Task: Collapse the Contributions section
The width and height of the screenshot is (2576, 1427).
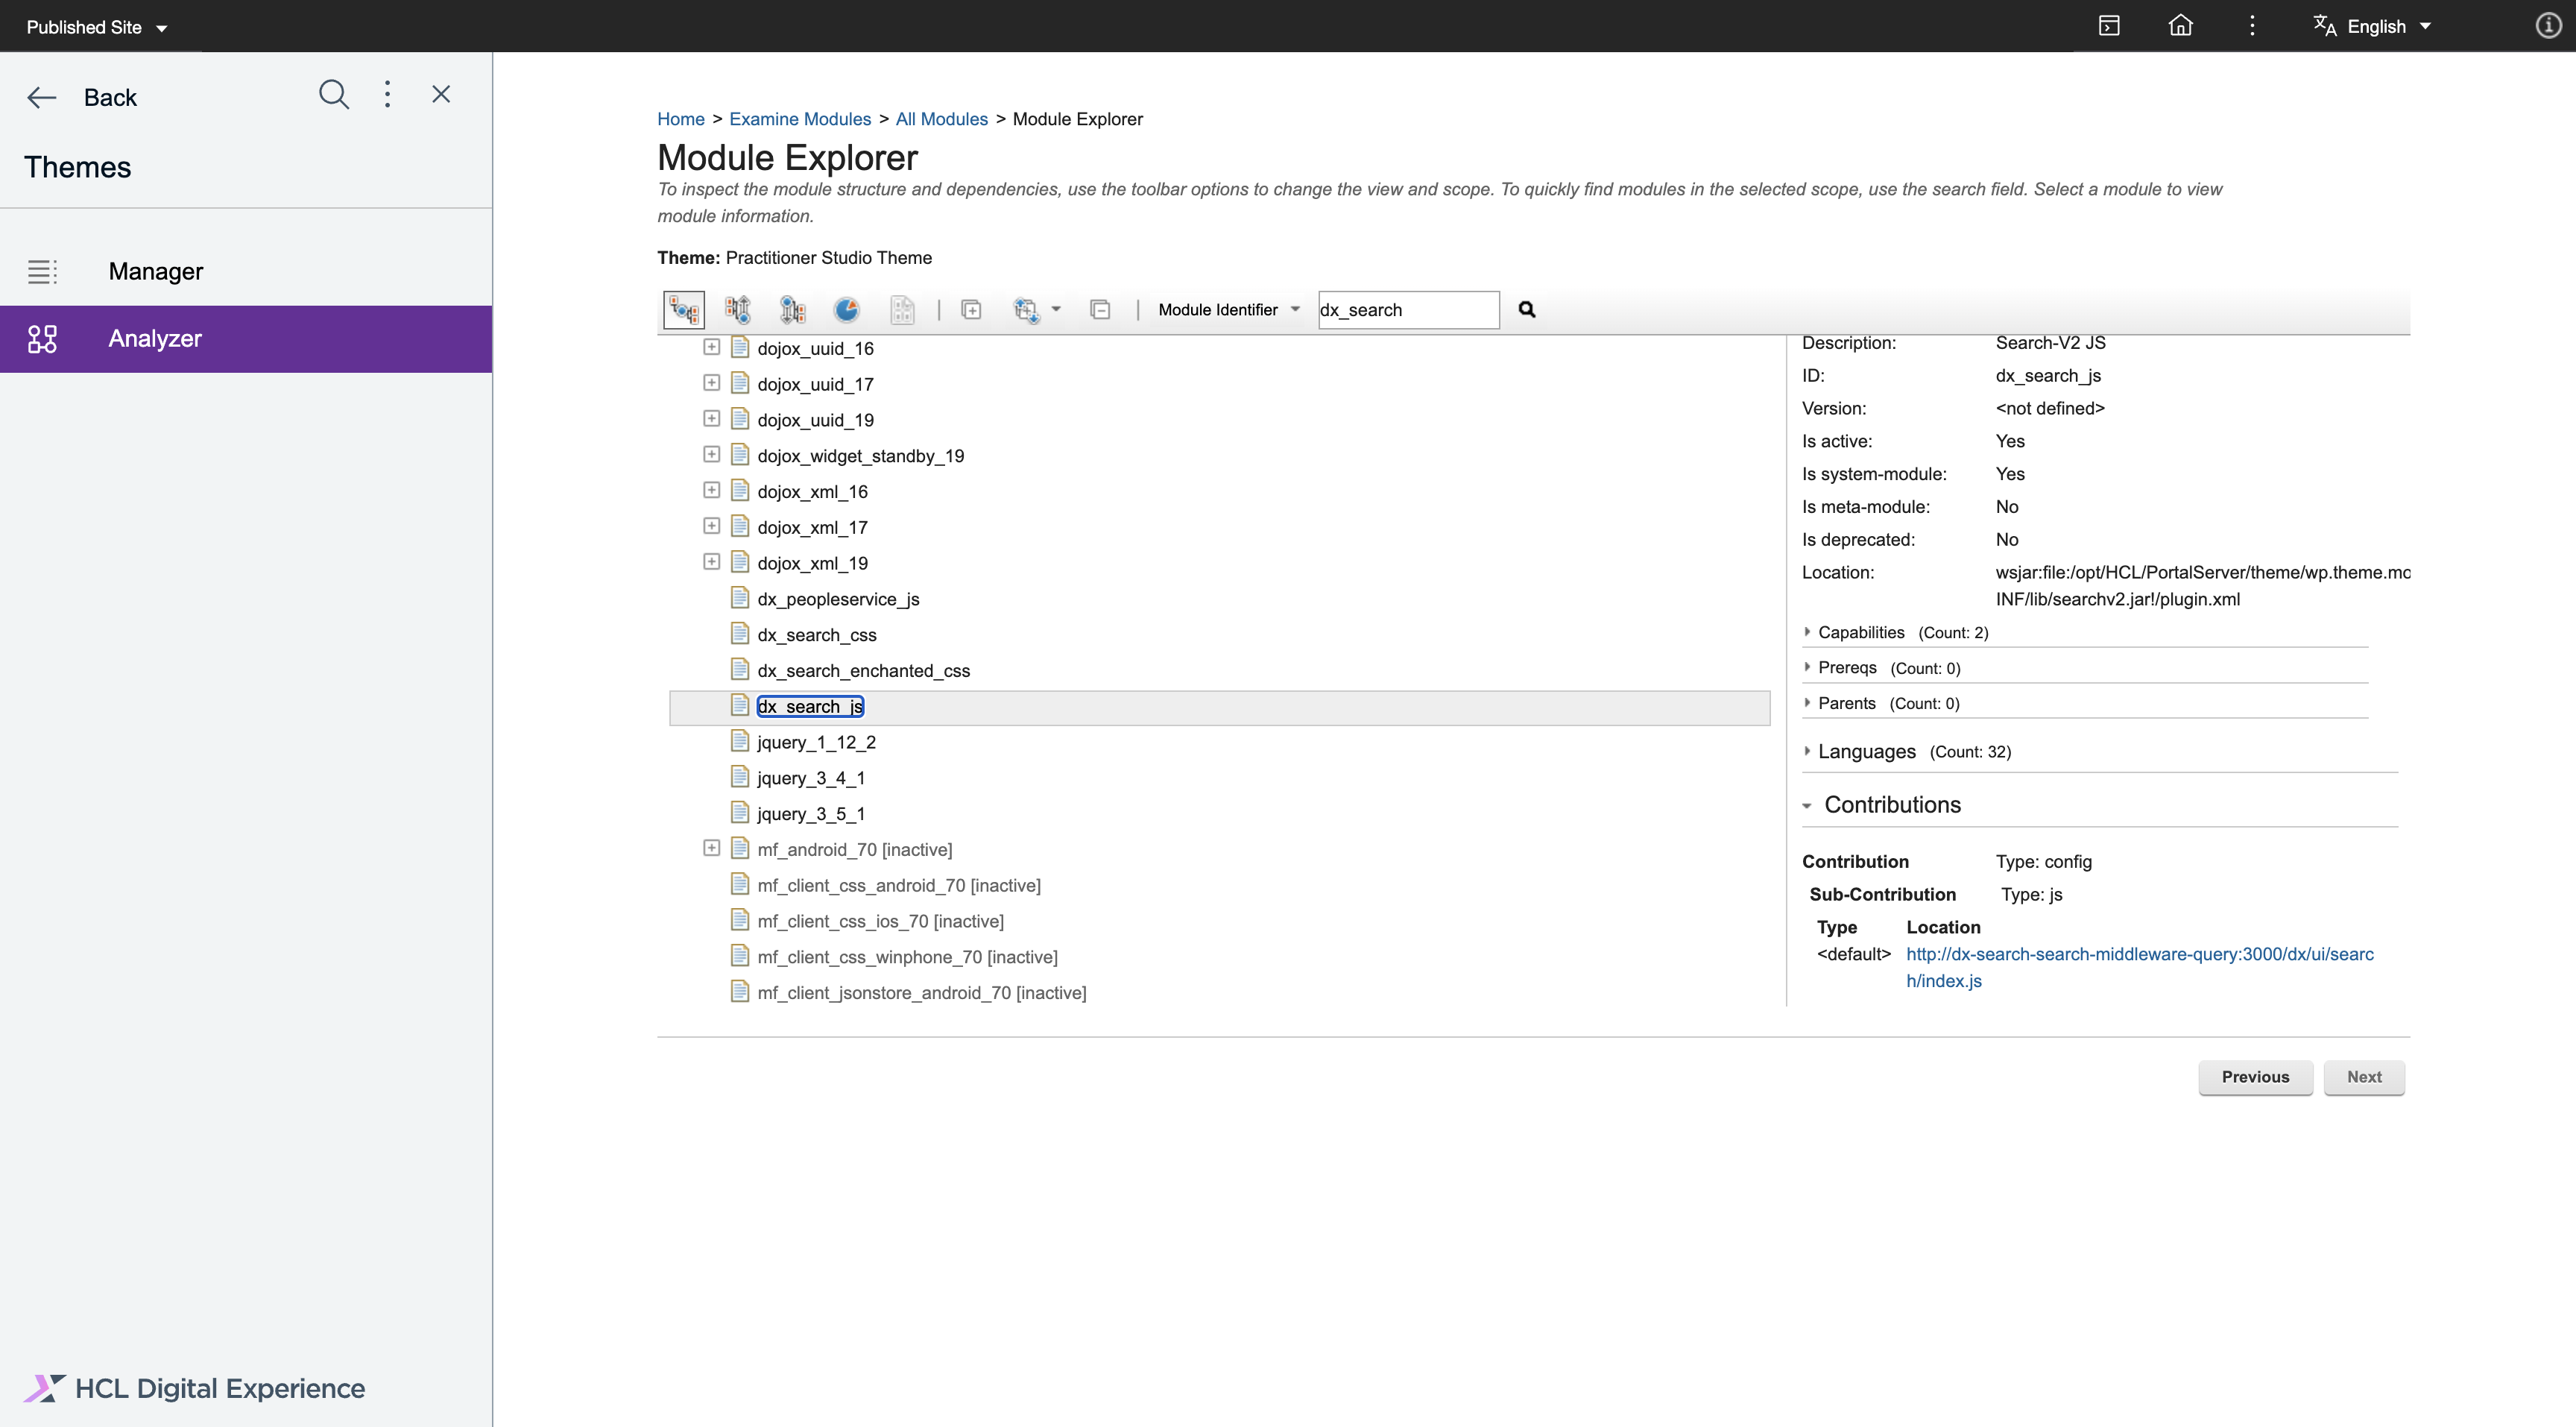Action: point(1808,805)
